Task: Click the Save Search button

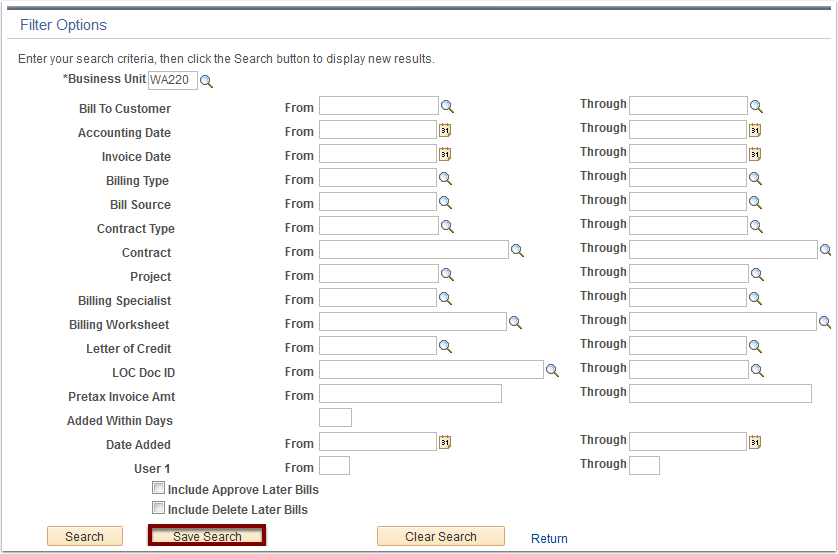Action: click(x=207, y=536)
